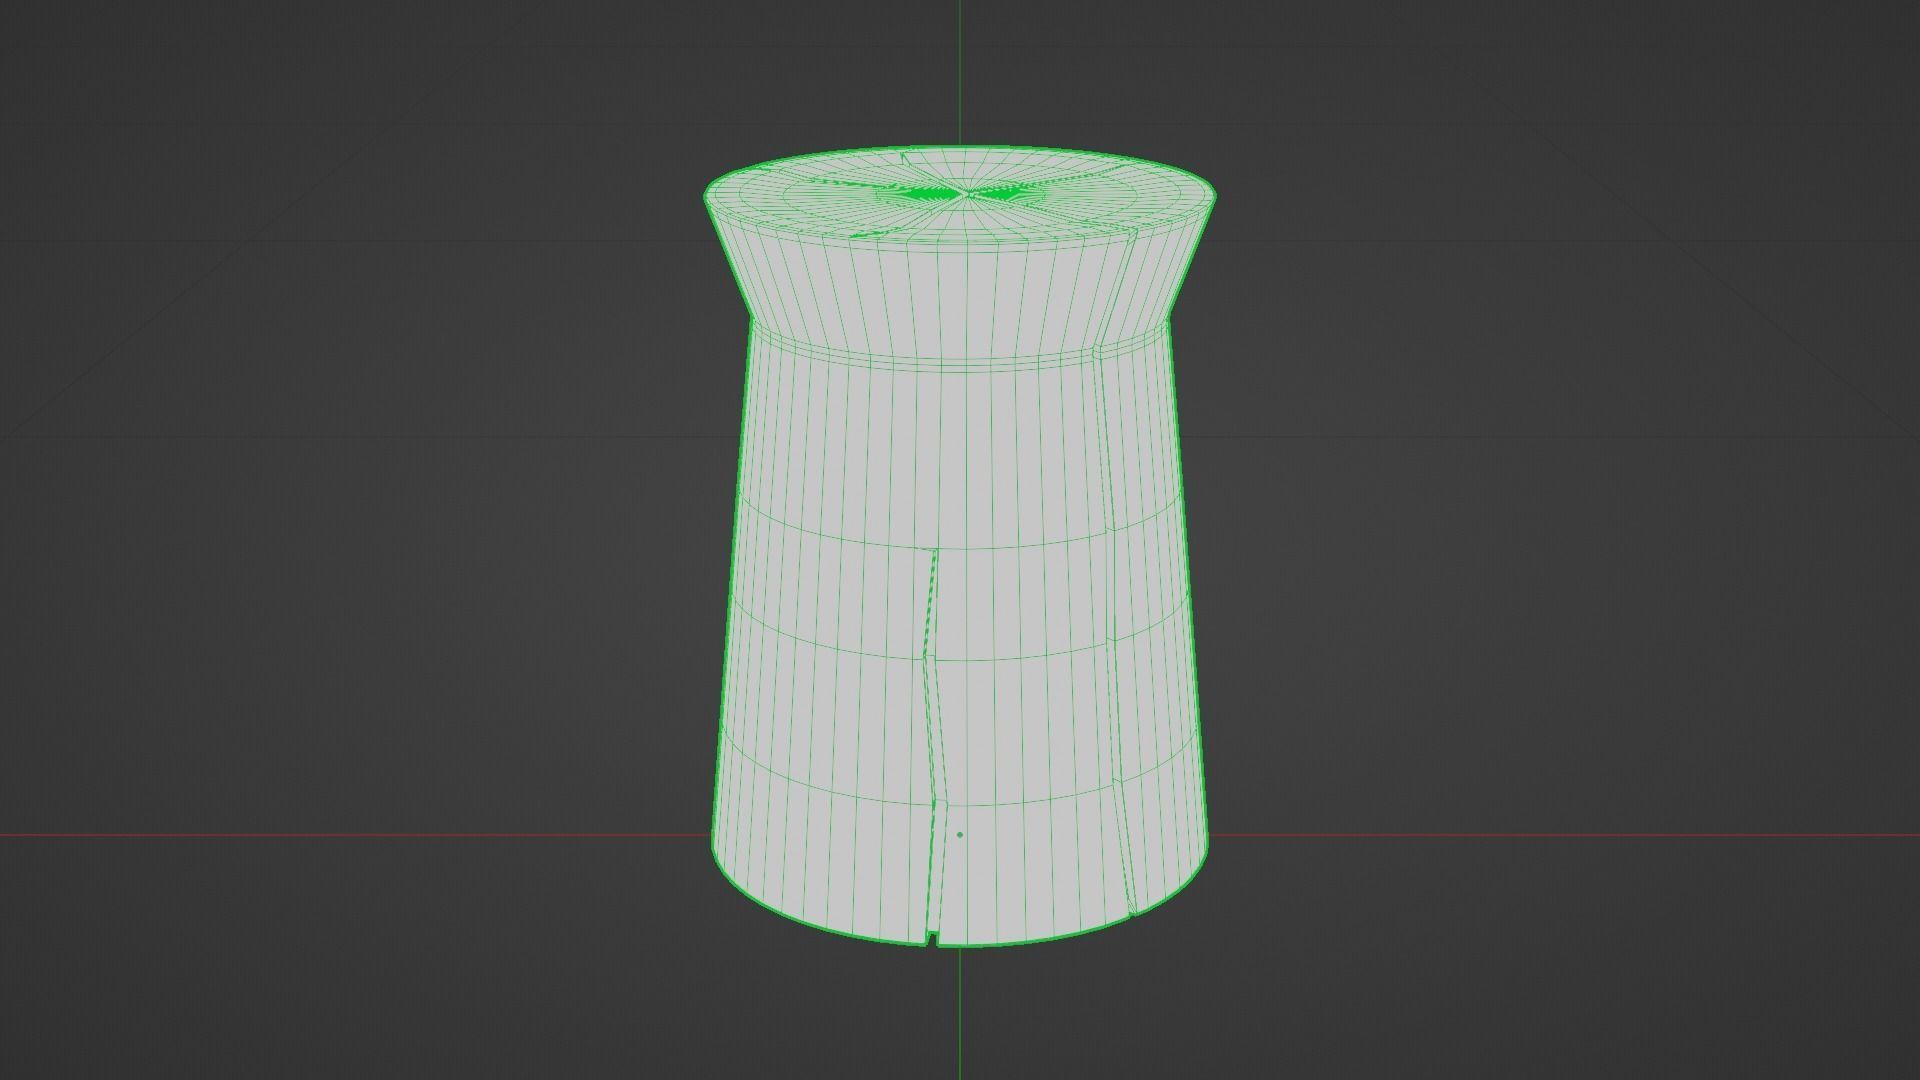Click the small origin dot near the mesh base
The height and width of the screenshot is (1080, 1920).
960,834
